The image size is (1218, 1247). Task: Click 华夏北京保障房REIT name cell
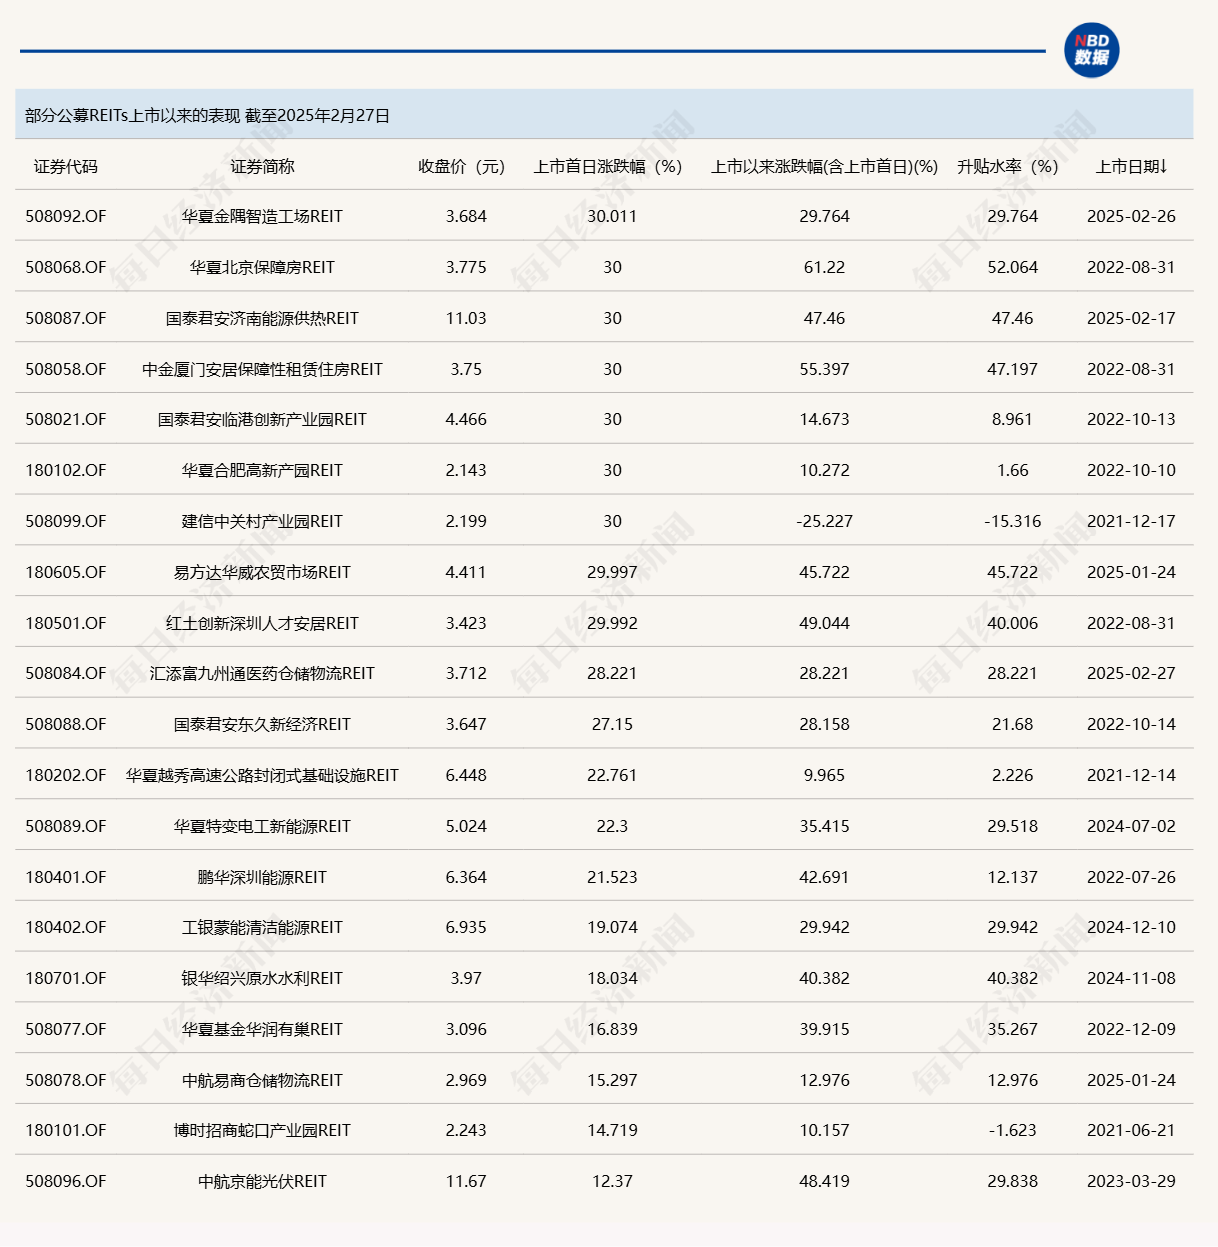point(262,267)
